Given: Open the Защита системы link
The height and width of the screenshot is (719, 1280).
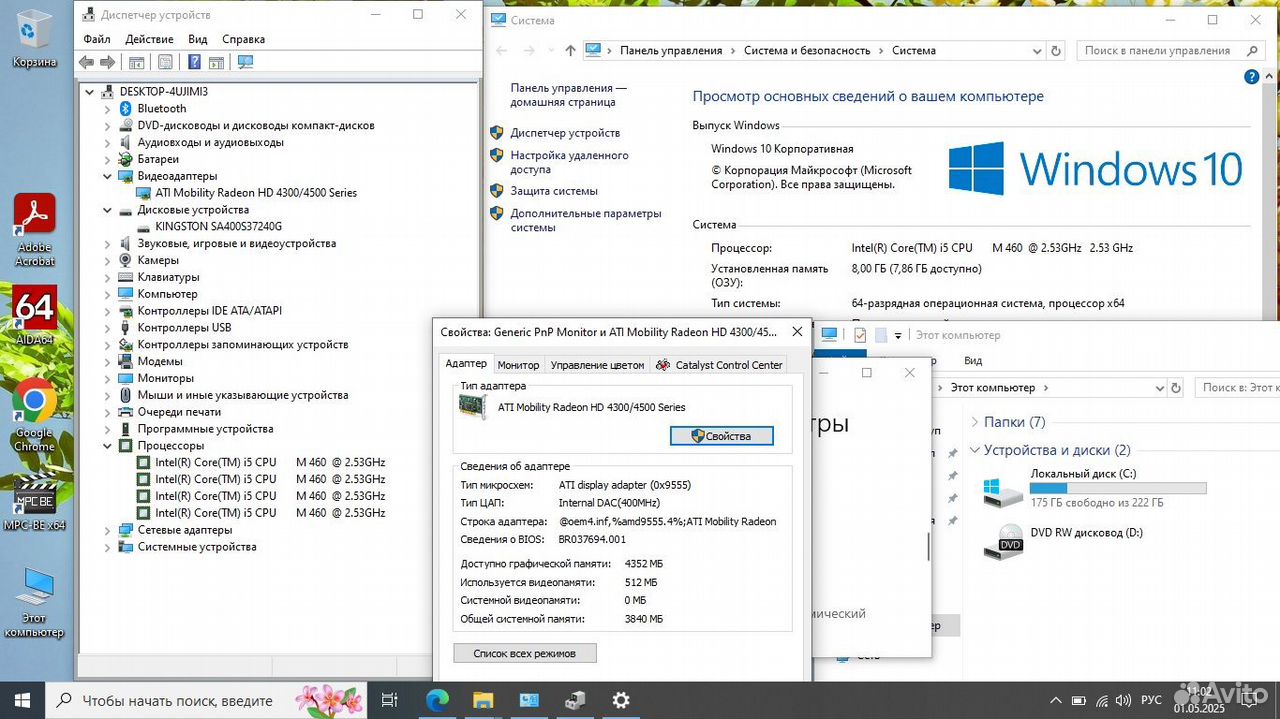Looking at the screenshot, I should [x=554, y=190].
